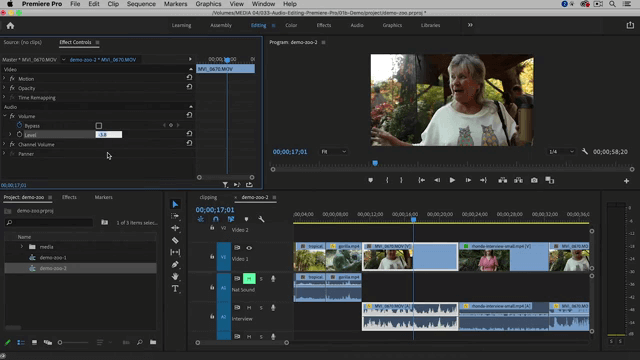Select the Razor tool
This screenshot has height=360, width=640.
[x=175, y=240]
